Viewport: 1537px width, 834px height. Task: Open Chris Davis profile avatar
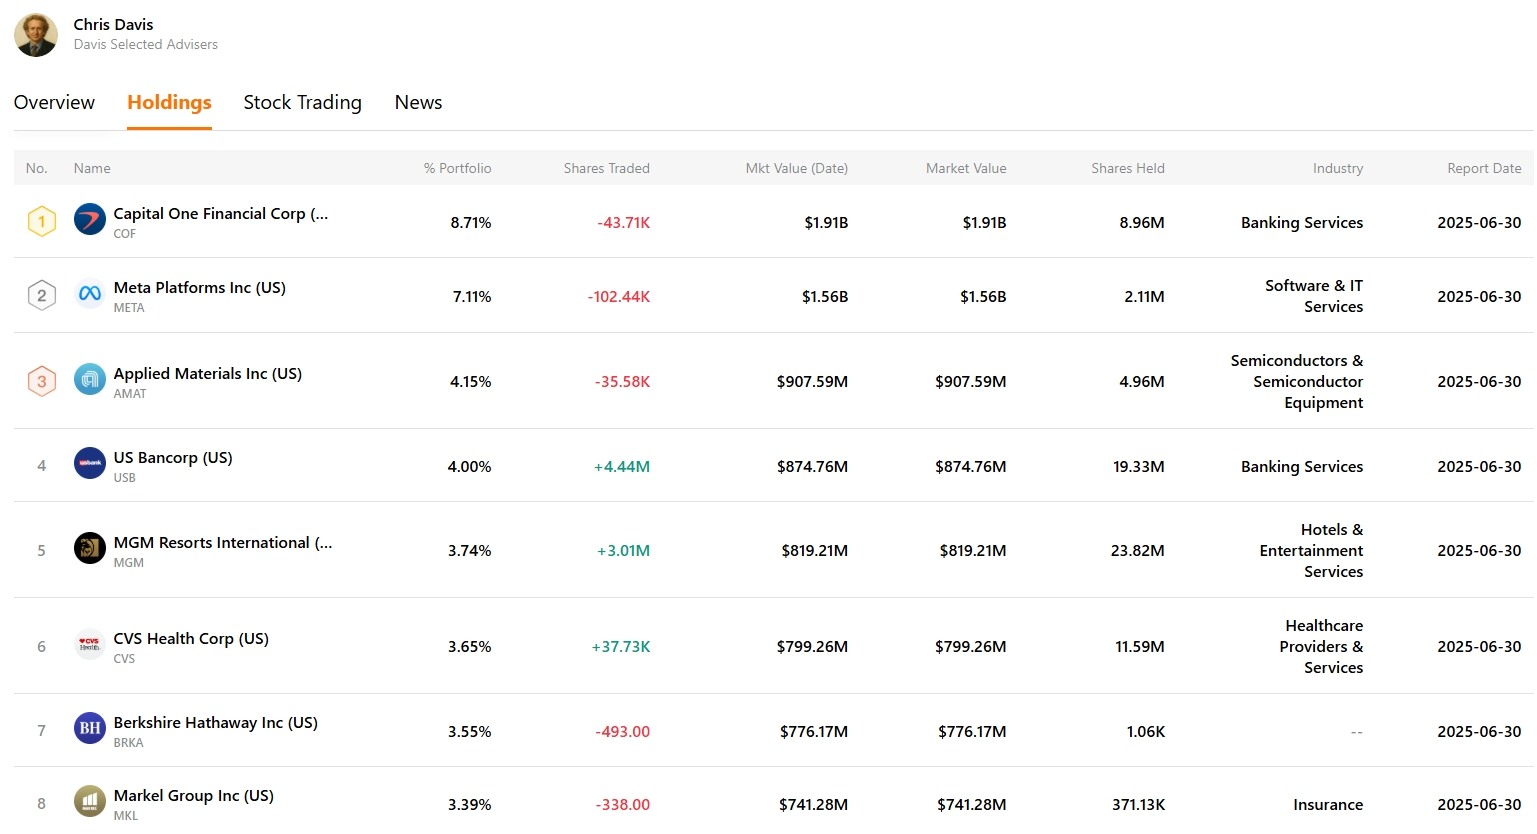point(36,35)
